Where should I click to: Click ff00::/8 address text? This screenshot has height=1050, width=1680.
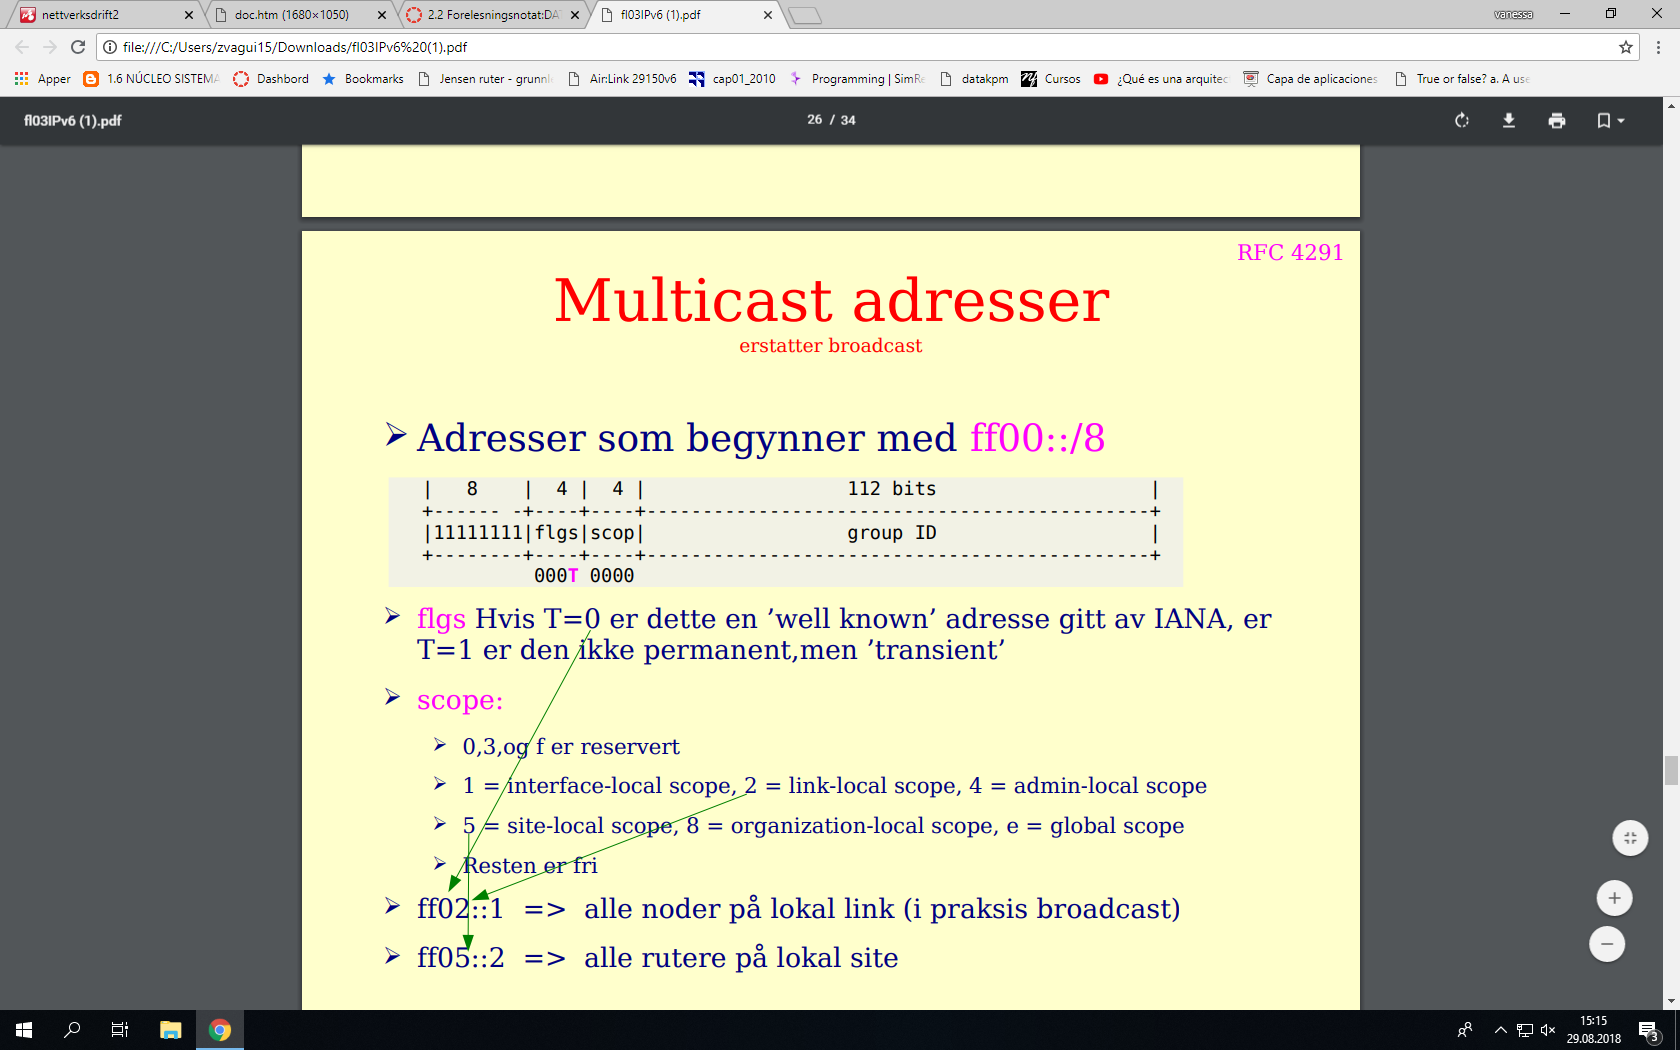pos(1038,438)
